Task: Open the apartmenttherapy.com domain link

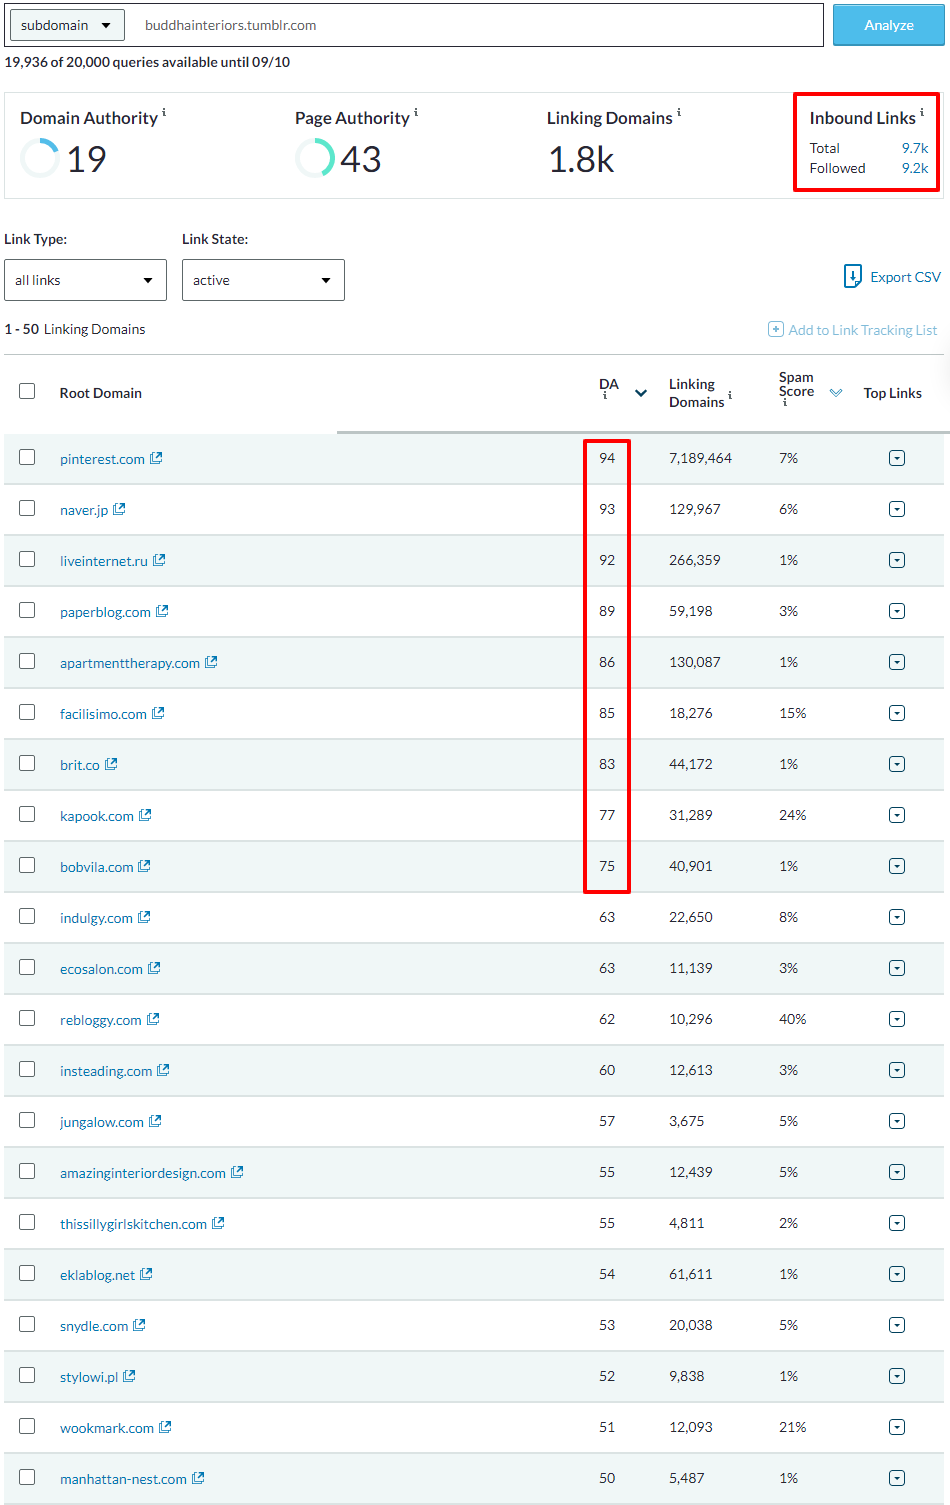Action: coord(130,663)
